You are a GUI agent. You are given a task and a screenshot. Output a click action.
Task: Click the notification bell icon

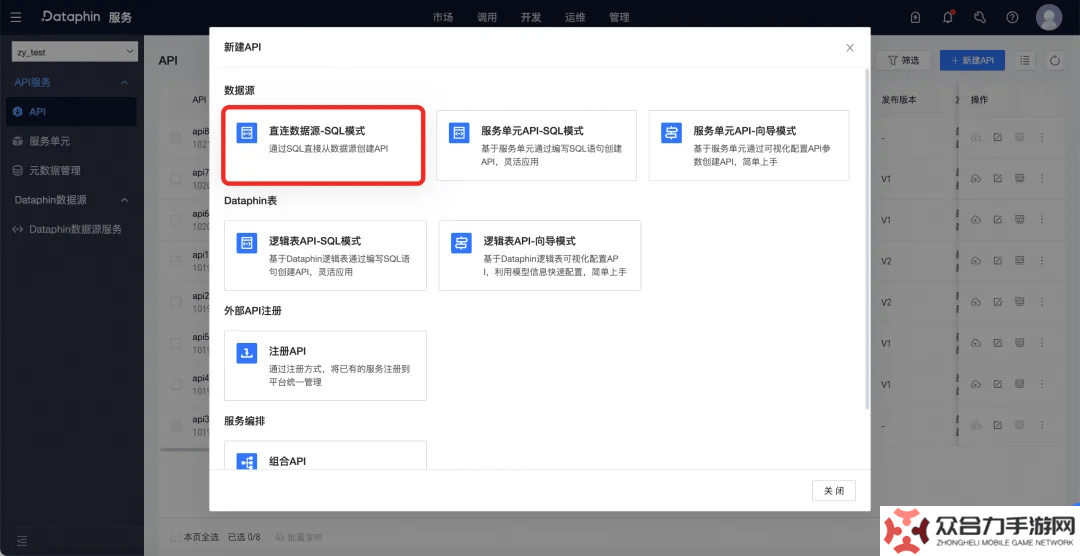pyautogui.click(x=948, y=17)
